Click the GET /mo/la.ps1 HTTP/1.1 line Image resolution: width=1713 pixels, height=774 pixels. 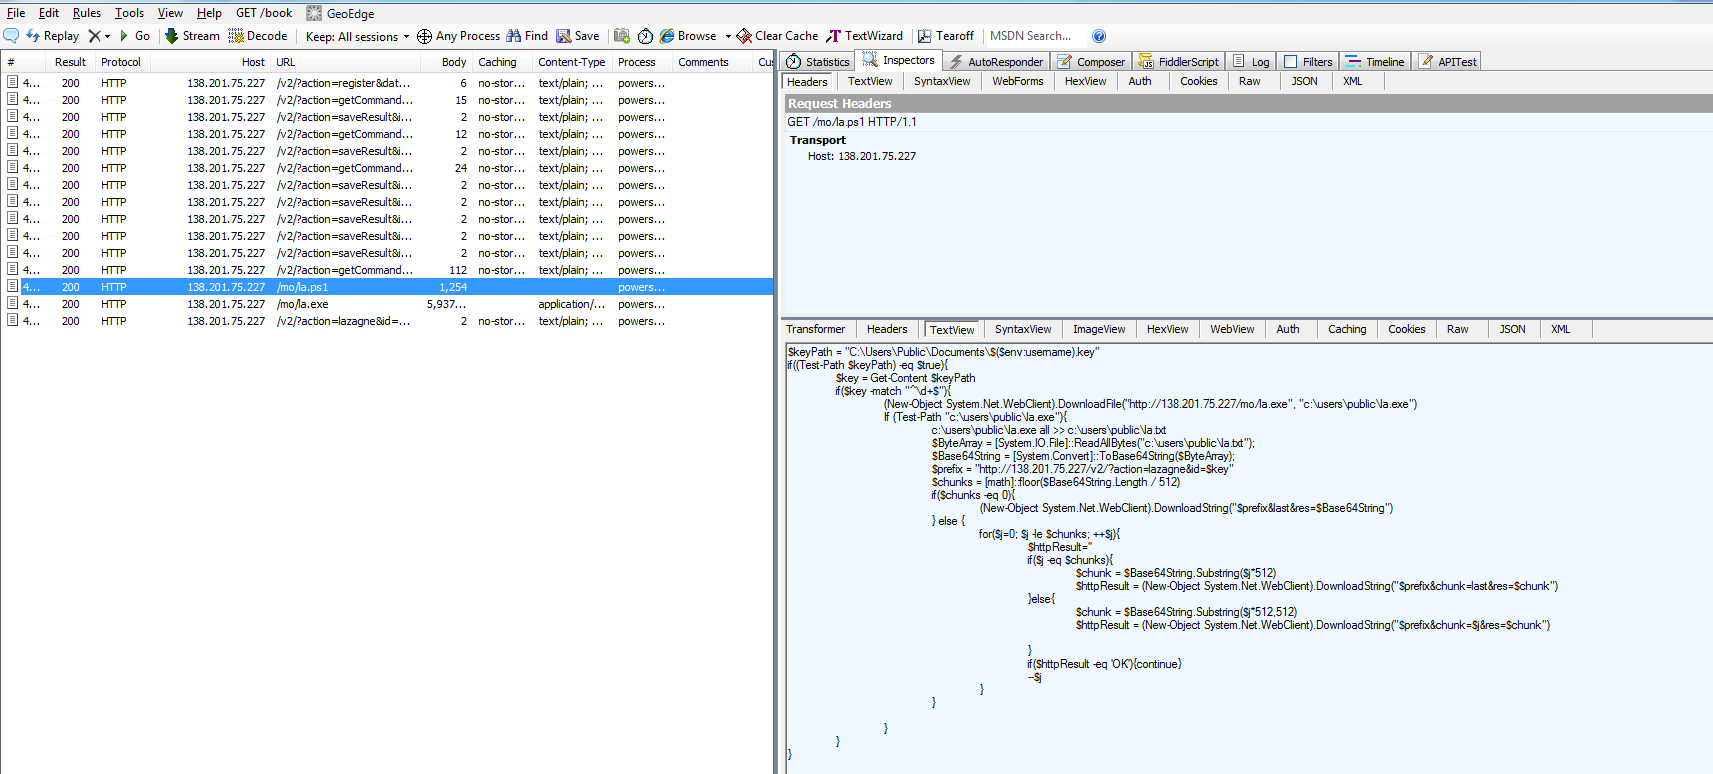852,122
